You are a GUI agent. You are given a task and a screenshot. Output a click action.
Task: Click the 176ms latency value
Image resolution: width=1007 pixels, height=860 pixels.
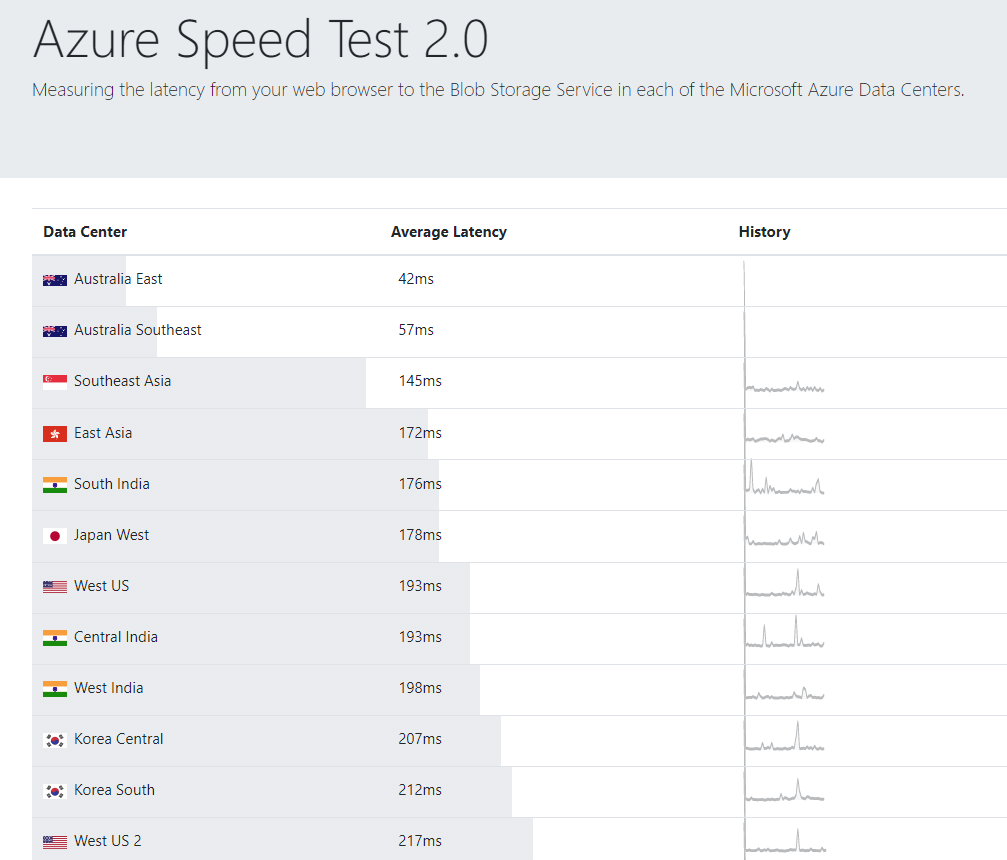(420, 484)
